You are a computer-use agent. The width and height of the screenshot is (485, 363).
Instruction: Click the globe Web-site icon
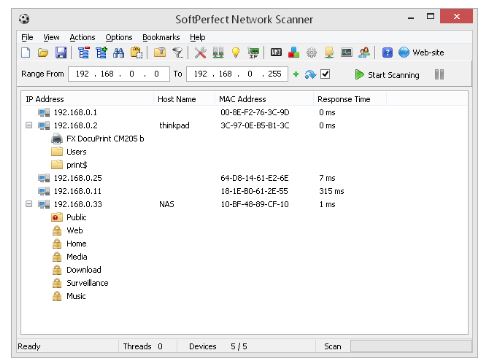click(404, 53)
